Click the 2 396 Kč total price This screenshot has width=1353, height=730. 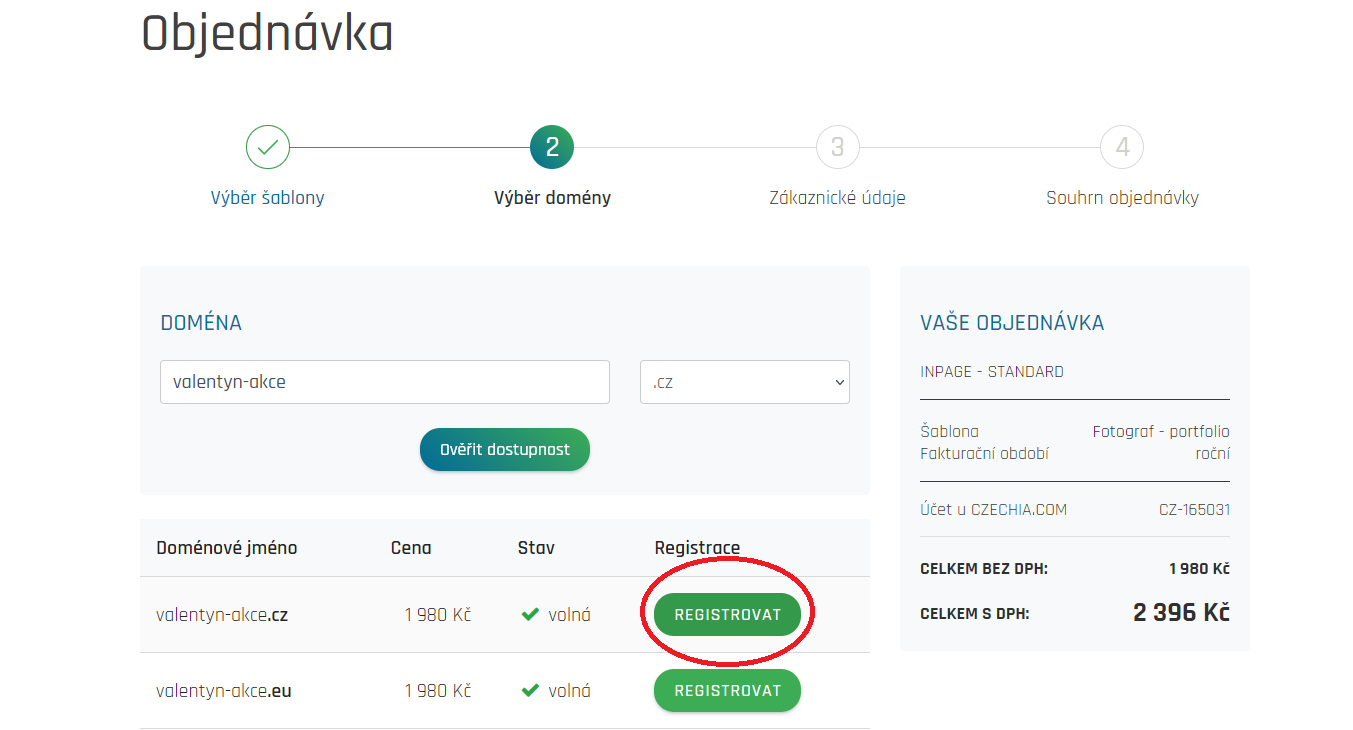pyautogui.click(x=1181, y=613)
